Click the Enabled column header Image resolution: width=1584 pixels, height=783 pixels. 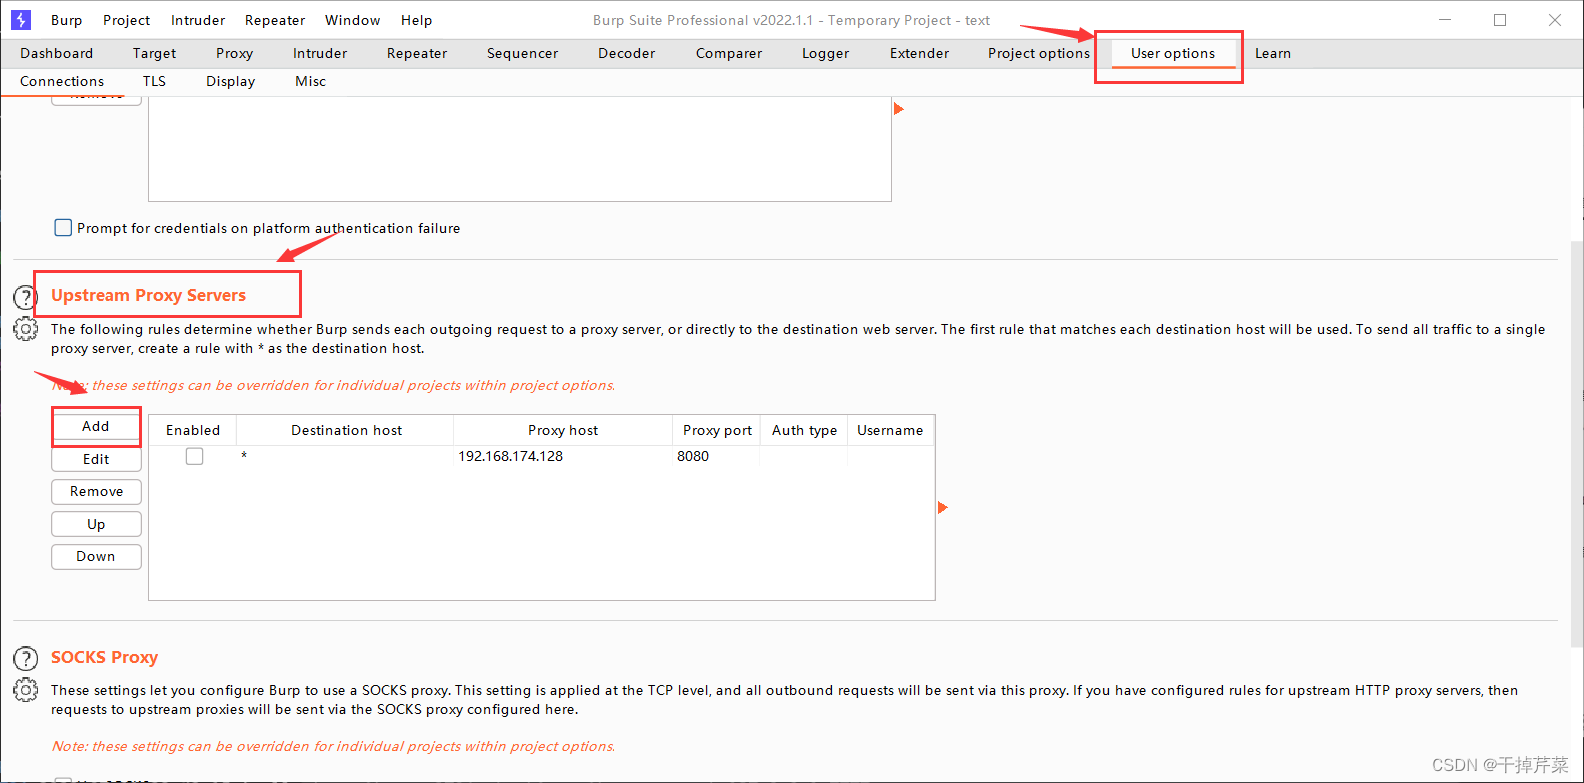[x=193, y=430]
